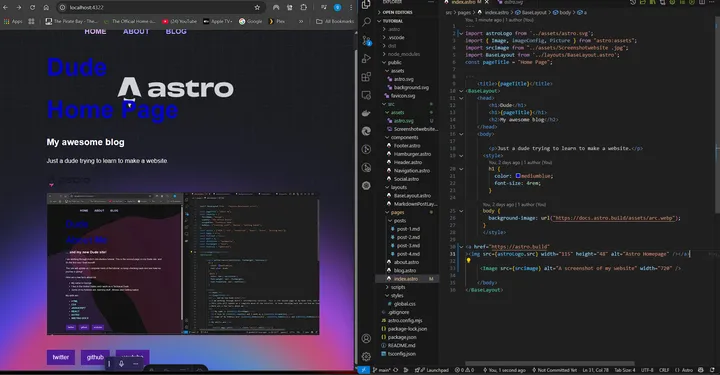The image size is (720, 375).
Task: Click problems errors and warnings count in status bar
Action: (x=464, y=370)
